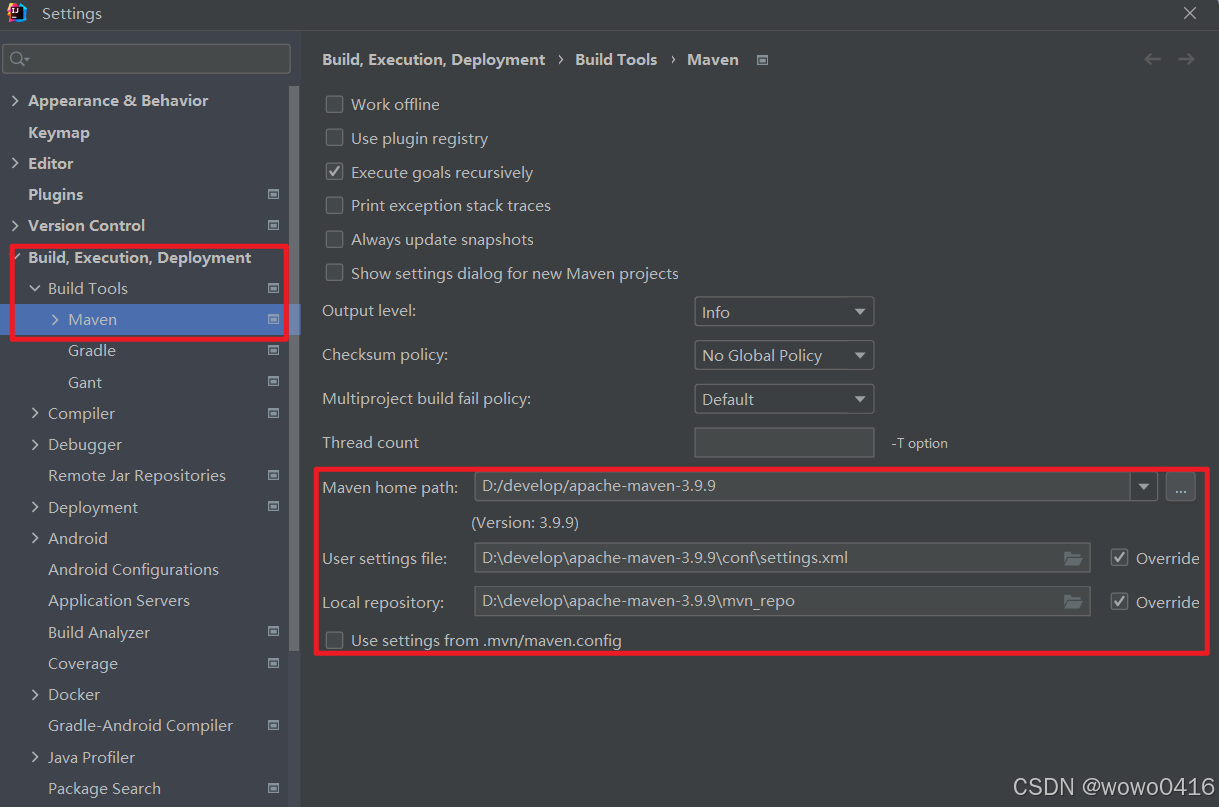Click the breadcrumb project icon after Maven

tap(762, 60)
